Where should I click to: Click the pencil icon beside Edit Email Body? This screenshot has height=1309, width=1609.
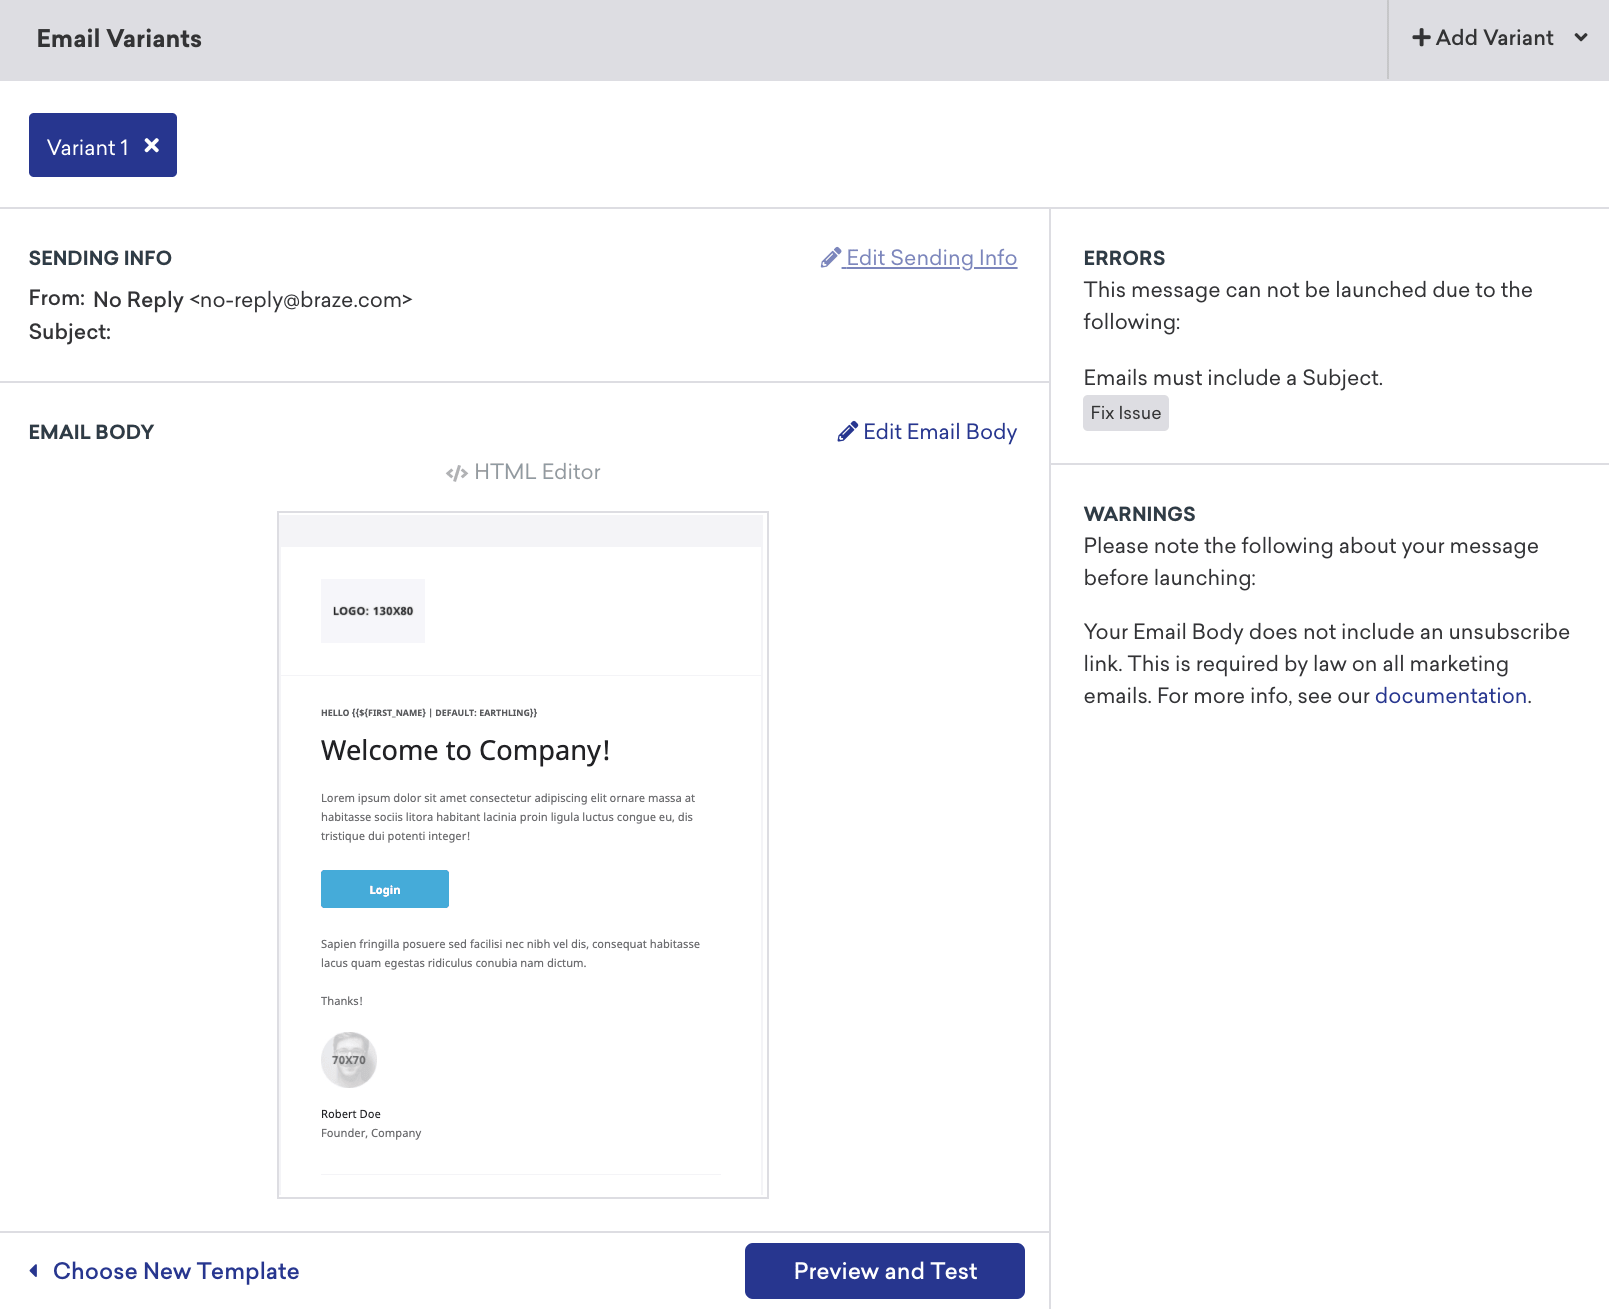pyautogui.click(x=848, y=431)
